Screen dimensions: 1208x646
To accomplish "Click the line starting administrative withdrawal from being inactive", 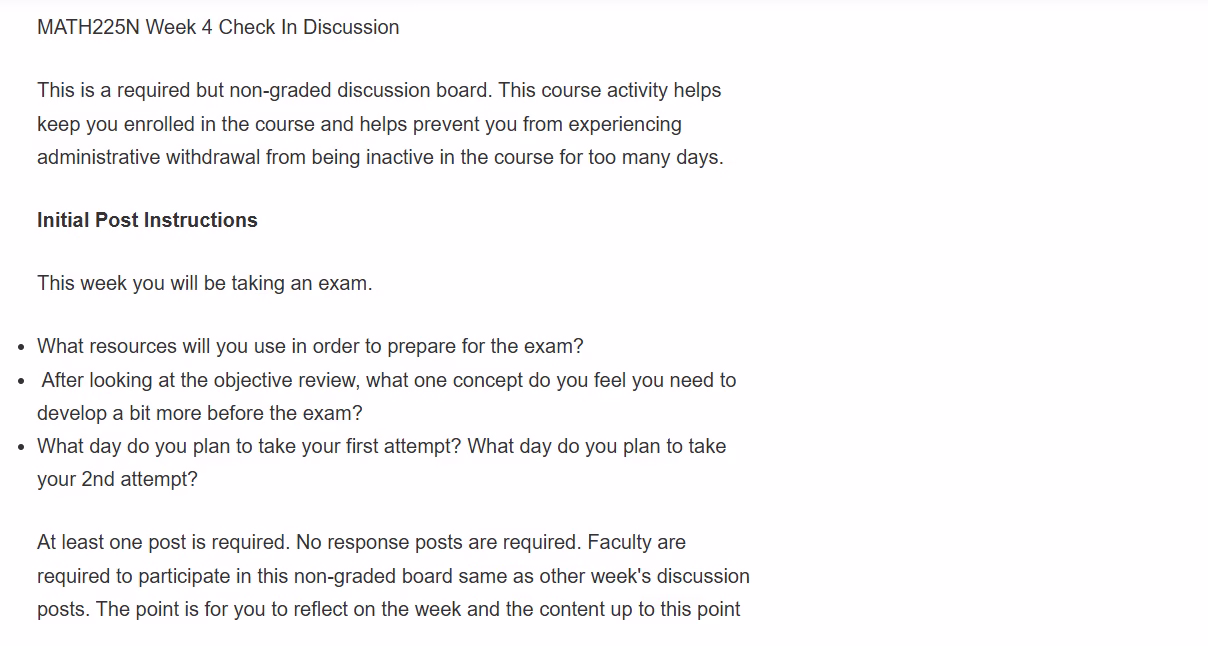I will click(x=380, y=157).
